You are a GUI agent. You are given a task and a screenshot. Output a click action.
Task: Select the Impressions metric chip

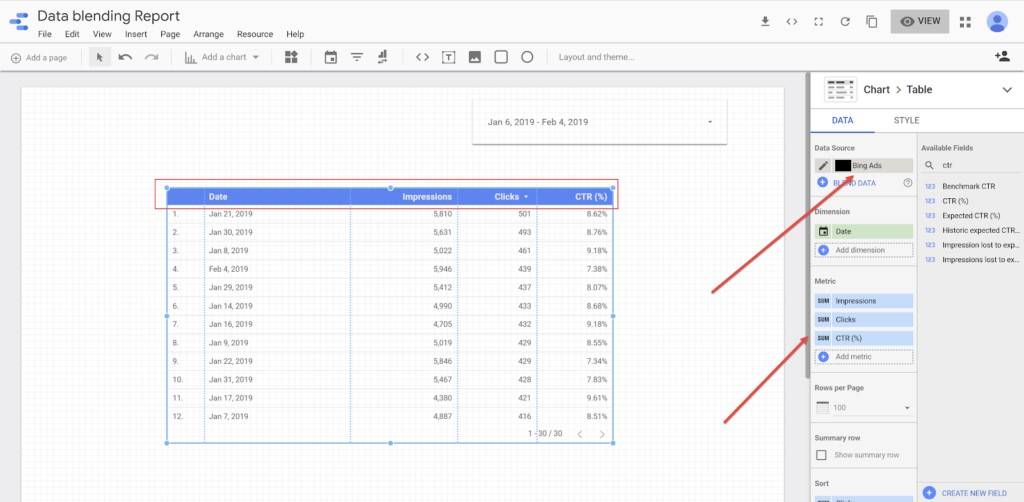click(x=863, y=302)
